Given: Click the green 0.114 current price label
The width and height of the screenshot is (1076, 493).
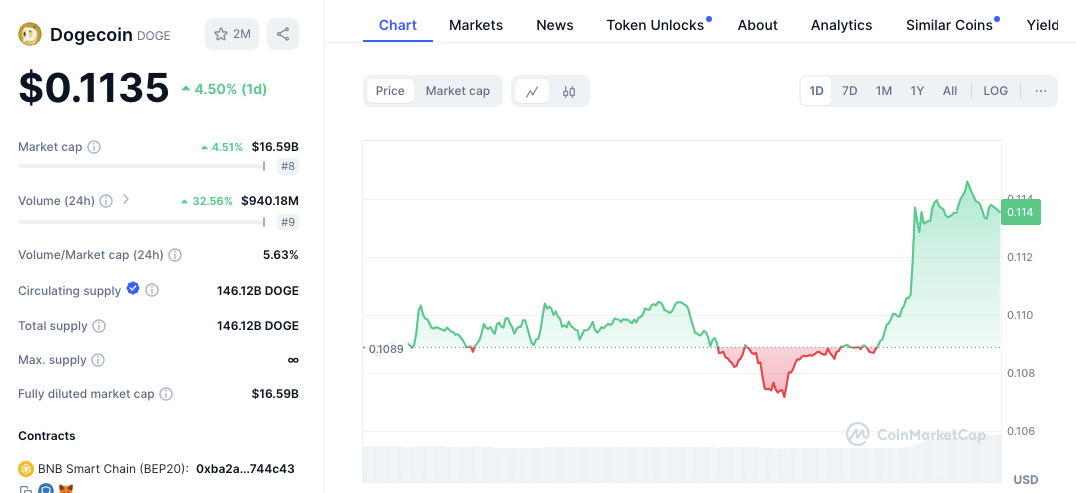Looking at the screenshot, I should click(x=1021, y=212).
